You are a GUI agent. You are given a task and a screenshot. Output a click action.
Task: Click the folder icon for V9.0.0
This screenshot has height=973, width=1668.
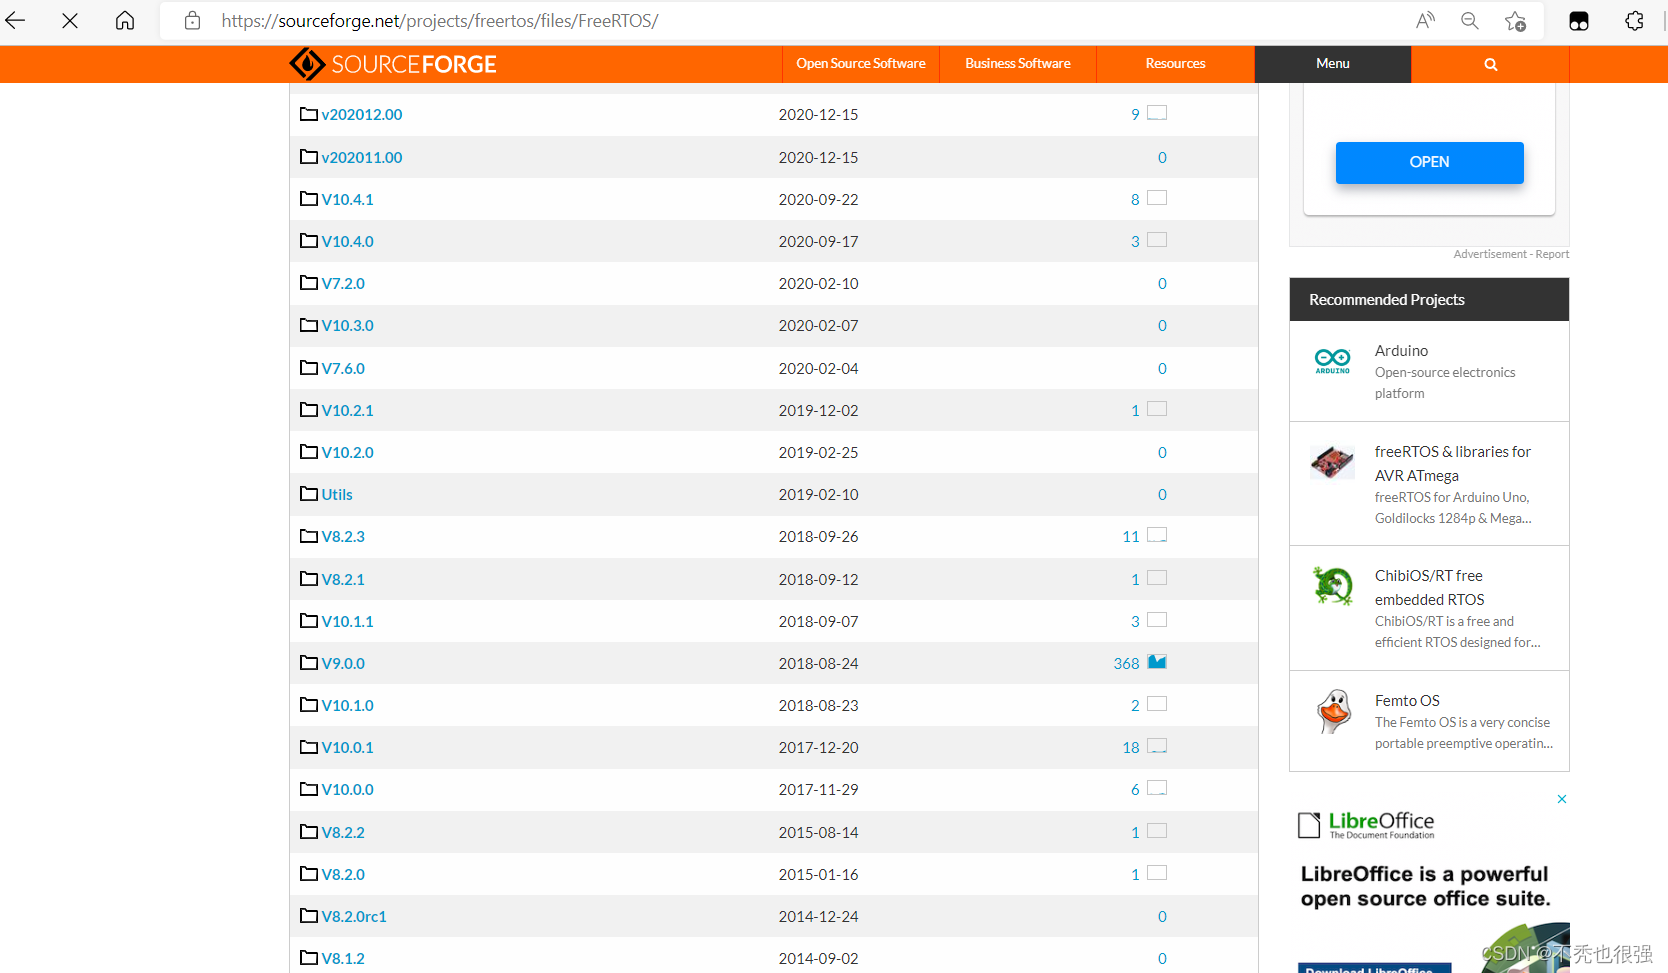click(309, 663)
